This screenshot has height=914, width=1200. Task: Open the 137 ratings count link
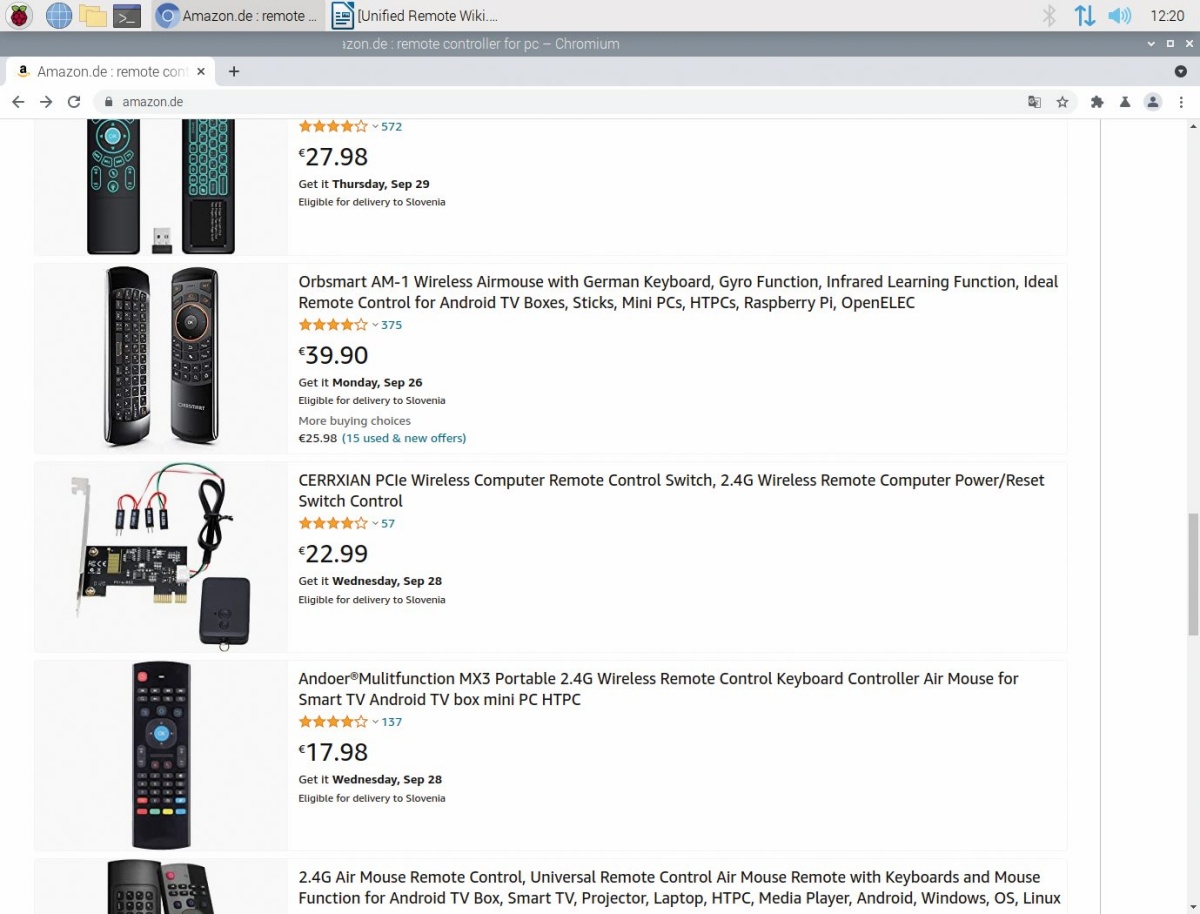(x=391, y=722)
